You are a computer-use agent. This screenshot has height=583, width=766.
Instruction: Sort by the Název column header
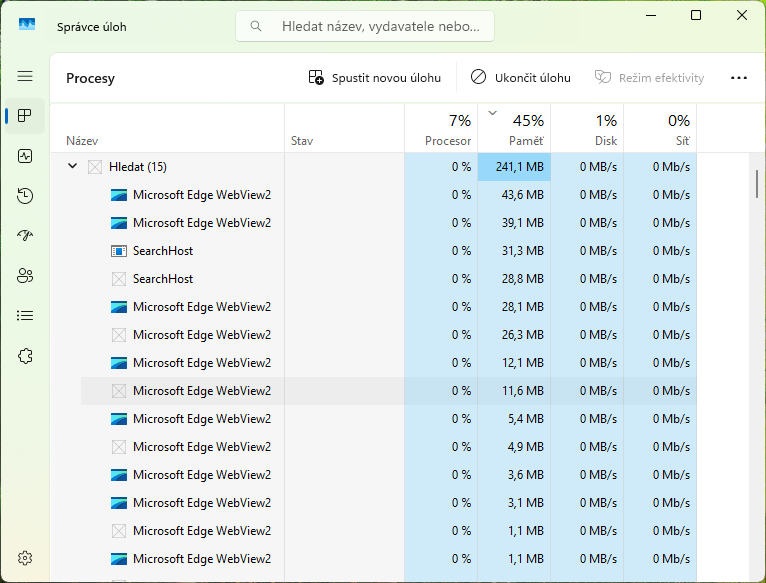pyautogui.click(x=167, y=129)
